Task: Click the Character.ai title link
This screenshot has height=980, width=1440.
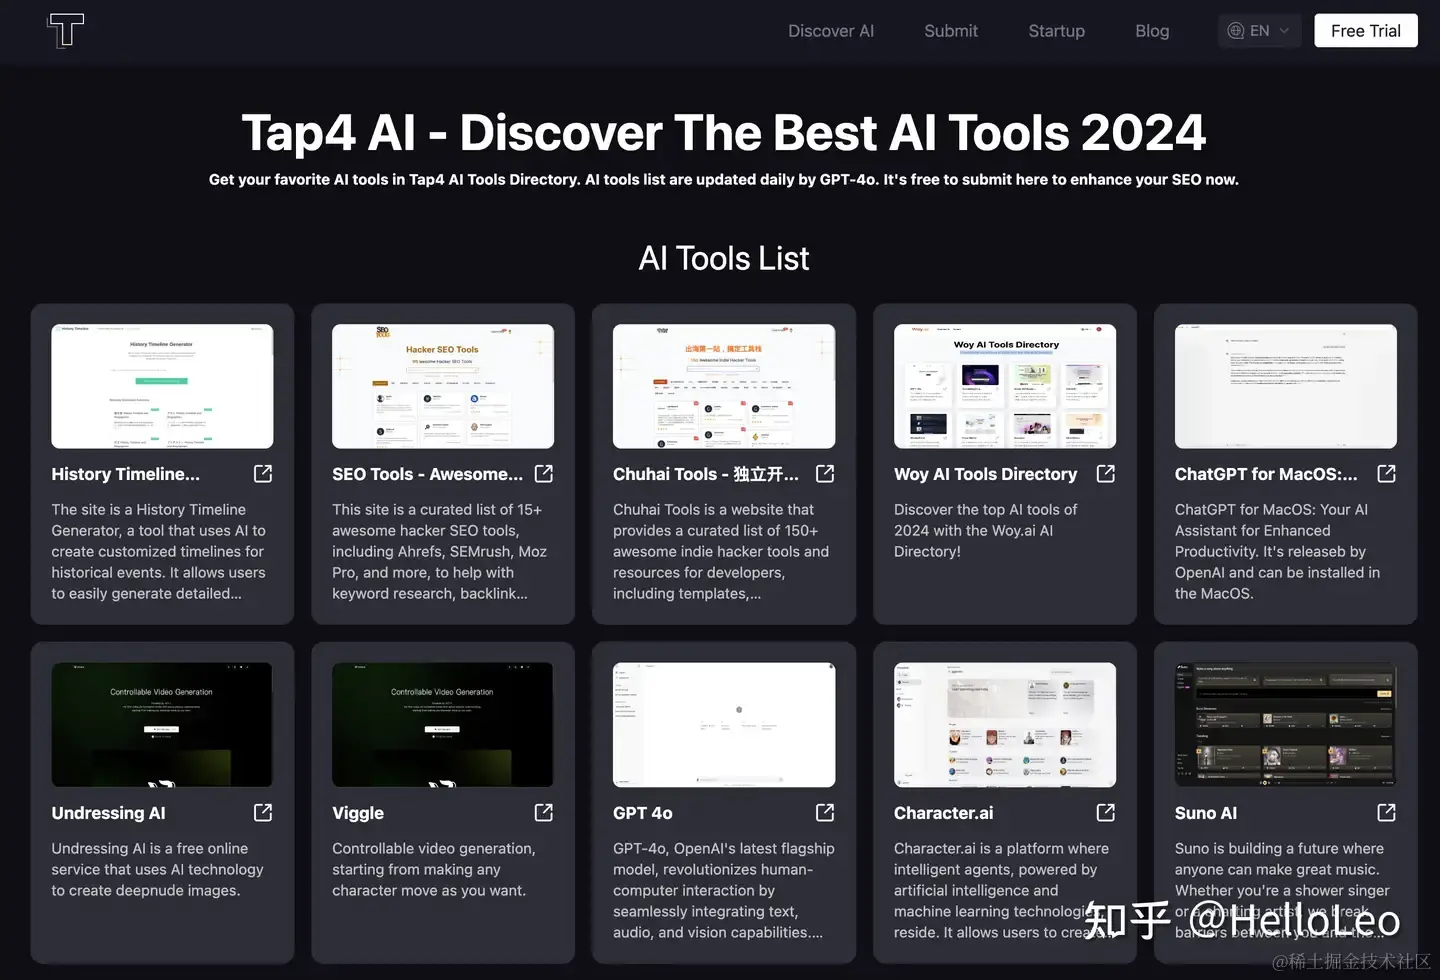Action: click(944, 813)
